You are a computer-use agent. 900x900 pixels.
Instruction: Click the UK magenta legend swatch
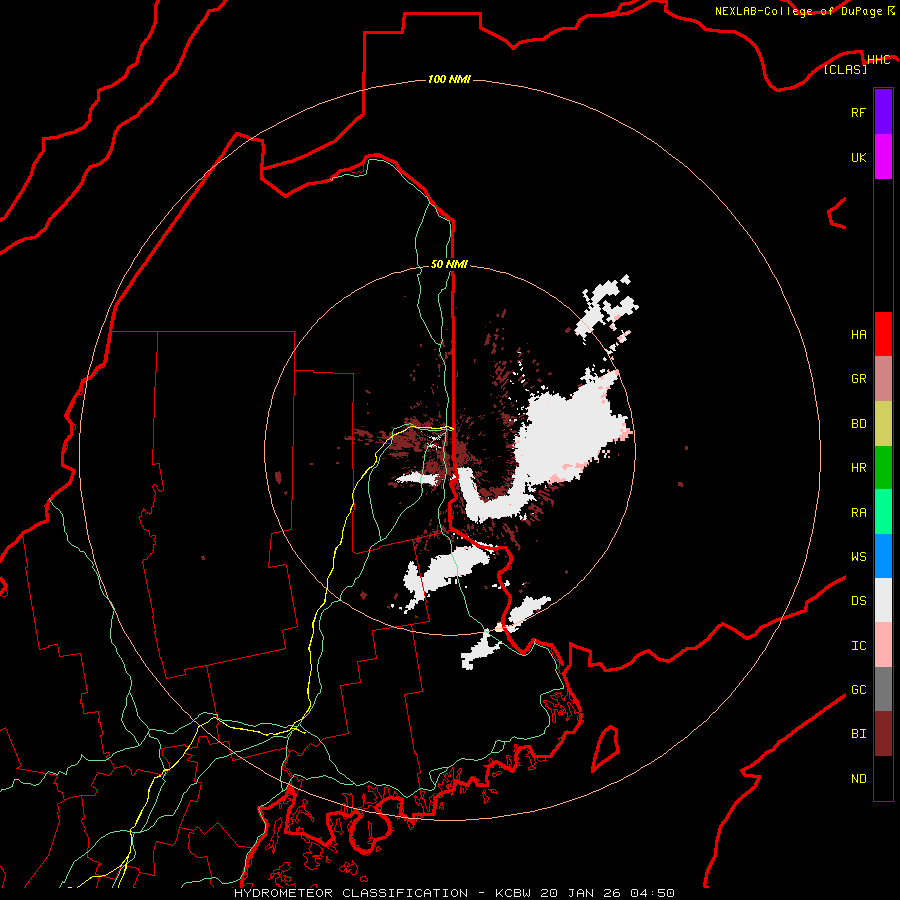(x=883, y=157)
